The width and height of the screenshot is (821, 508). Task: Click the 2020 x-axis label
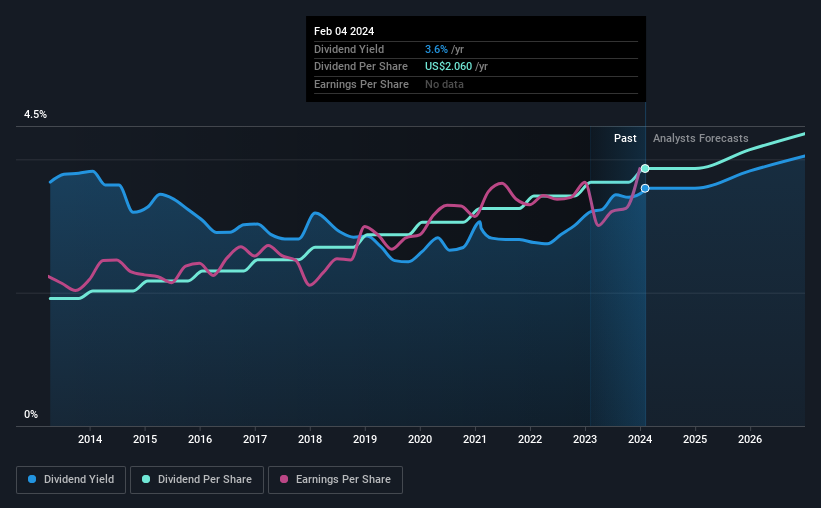(420, 439)
